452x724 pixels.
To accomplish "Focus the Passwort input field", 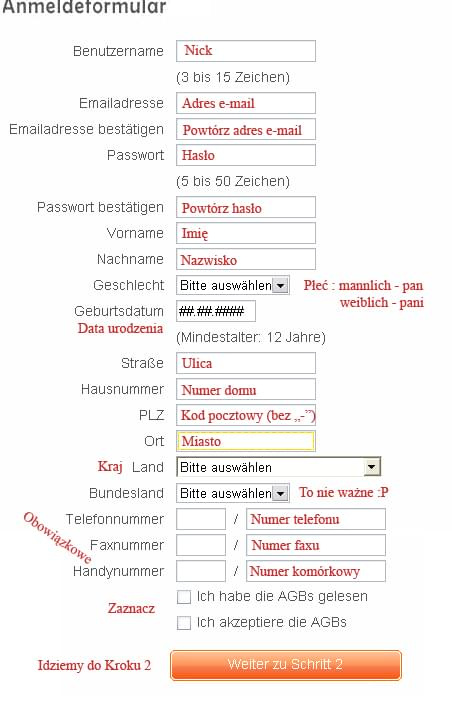I will click(246, 155).
